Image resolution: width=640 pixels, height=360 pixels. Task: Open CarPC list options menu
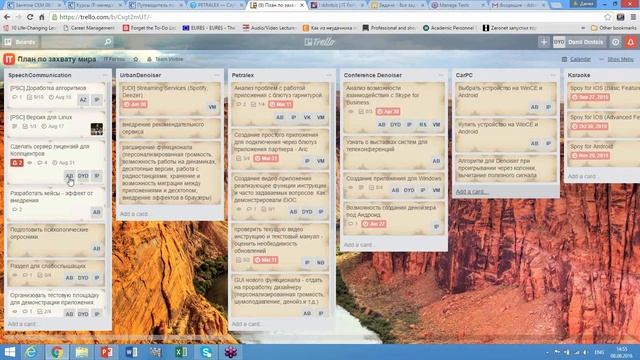pyautogui.click(x=553, y=75)
